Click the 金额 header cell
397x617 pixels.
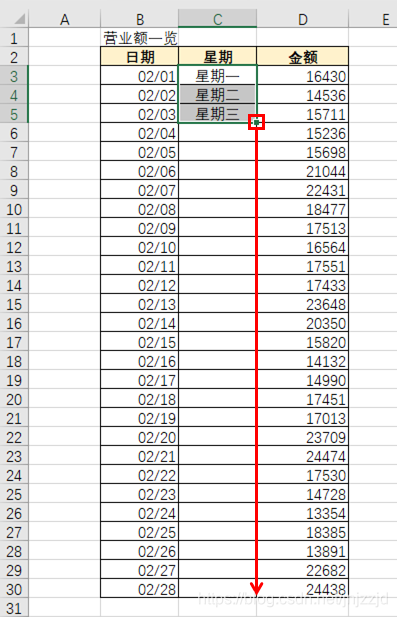pos(303,57)
